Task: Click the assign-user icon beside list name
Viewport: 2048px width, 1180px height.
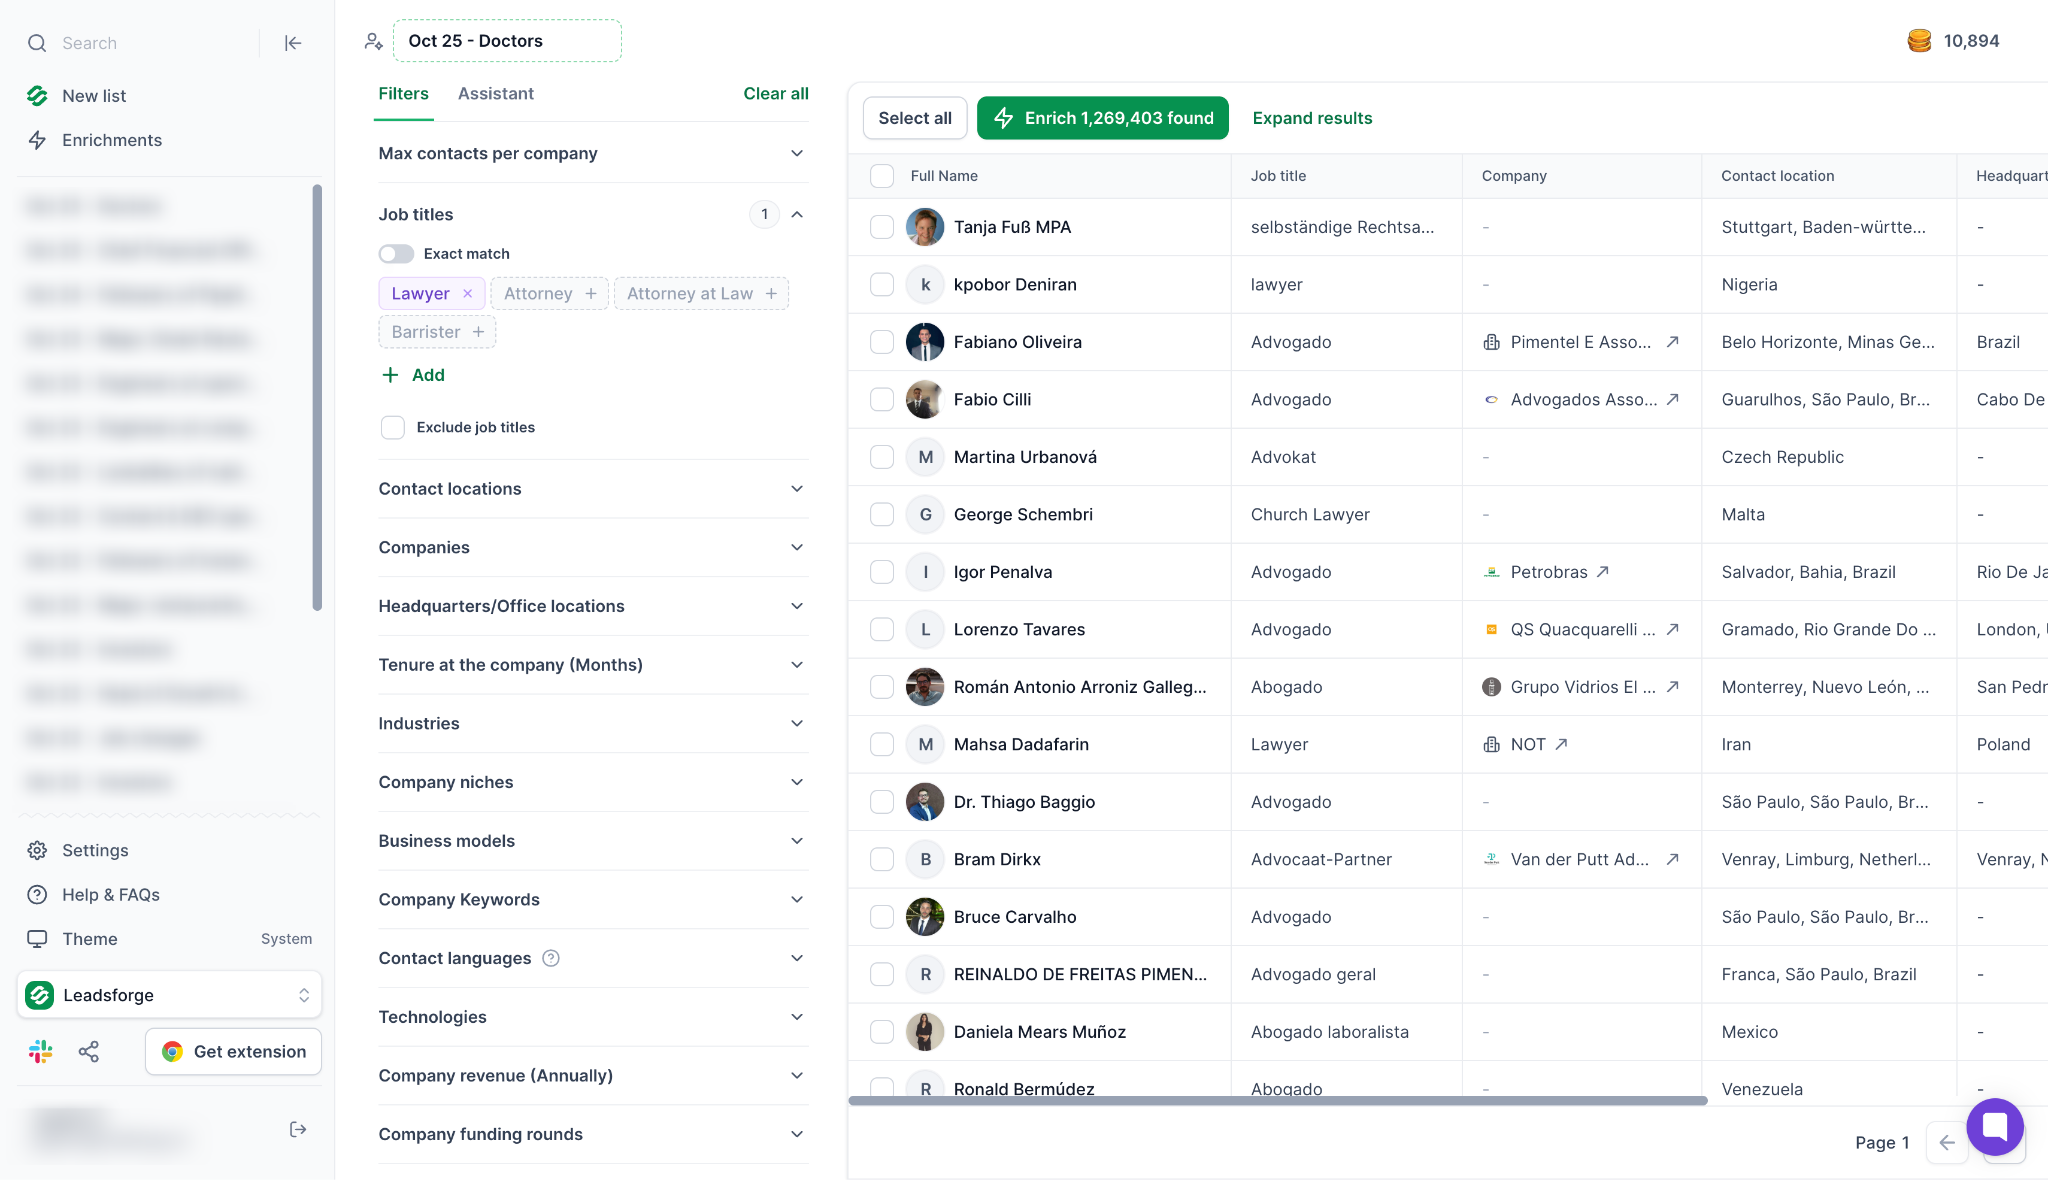Action: coord(373,41)
